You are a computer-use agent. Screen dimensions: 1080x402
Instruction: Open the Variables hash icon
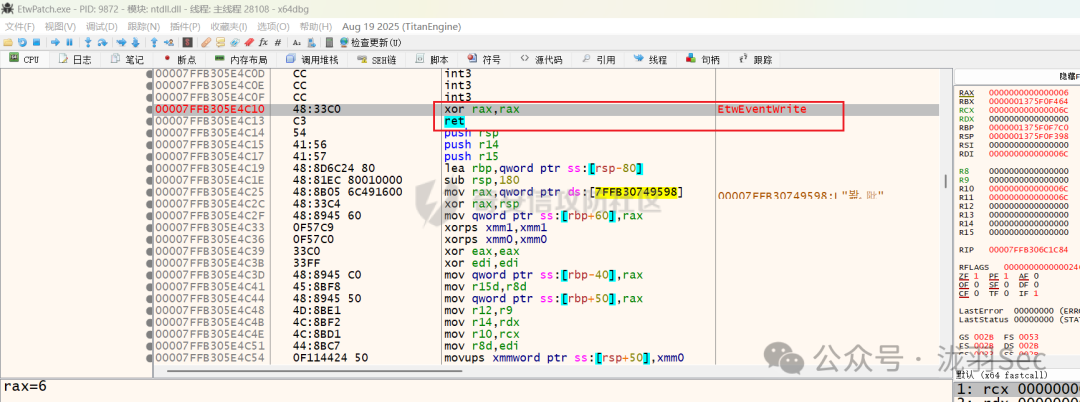[278, 43]
